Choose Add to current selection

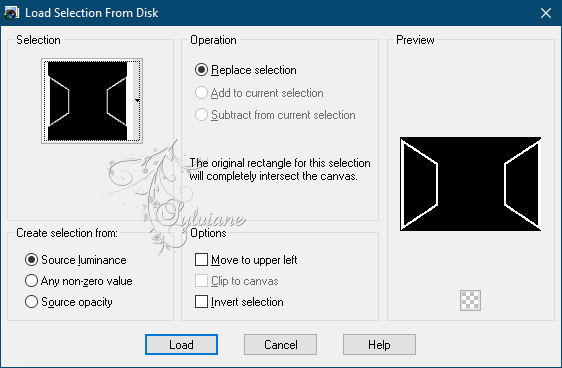259,93
